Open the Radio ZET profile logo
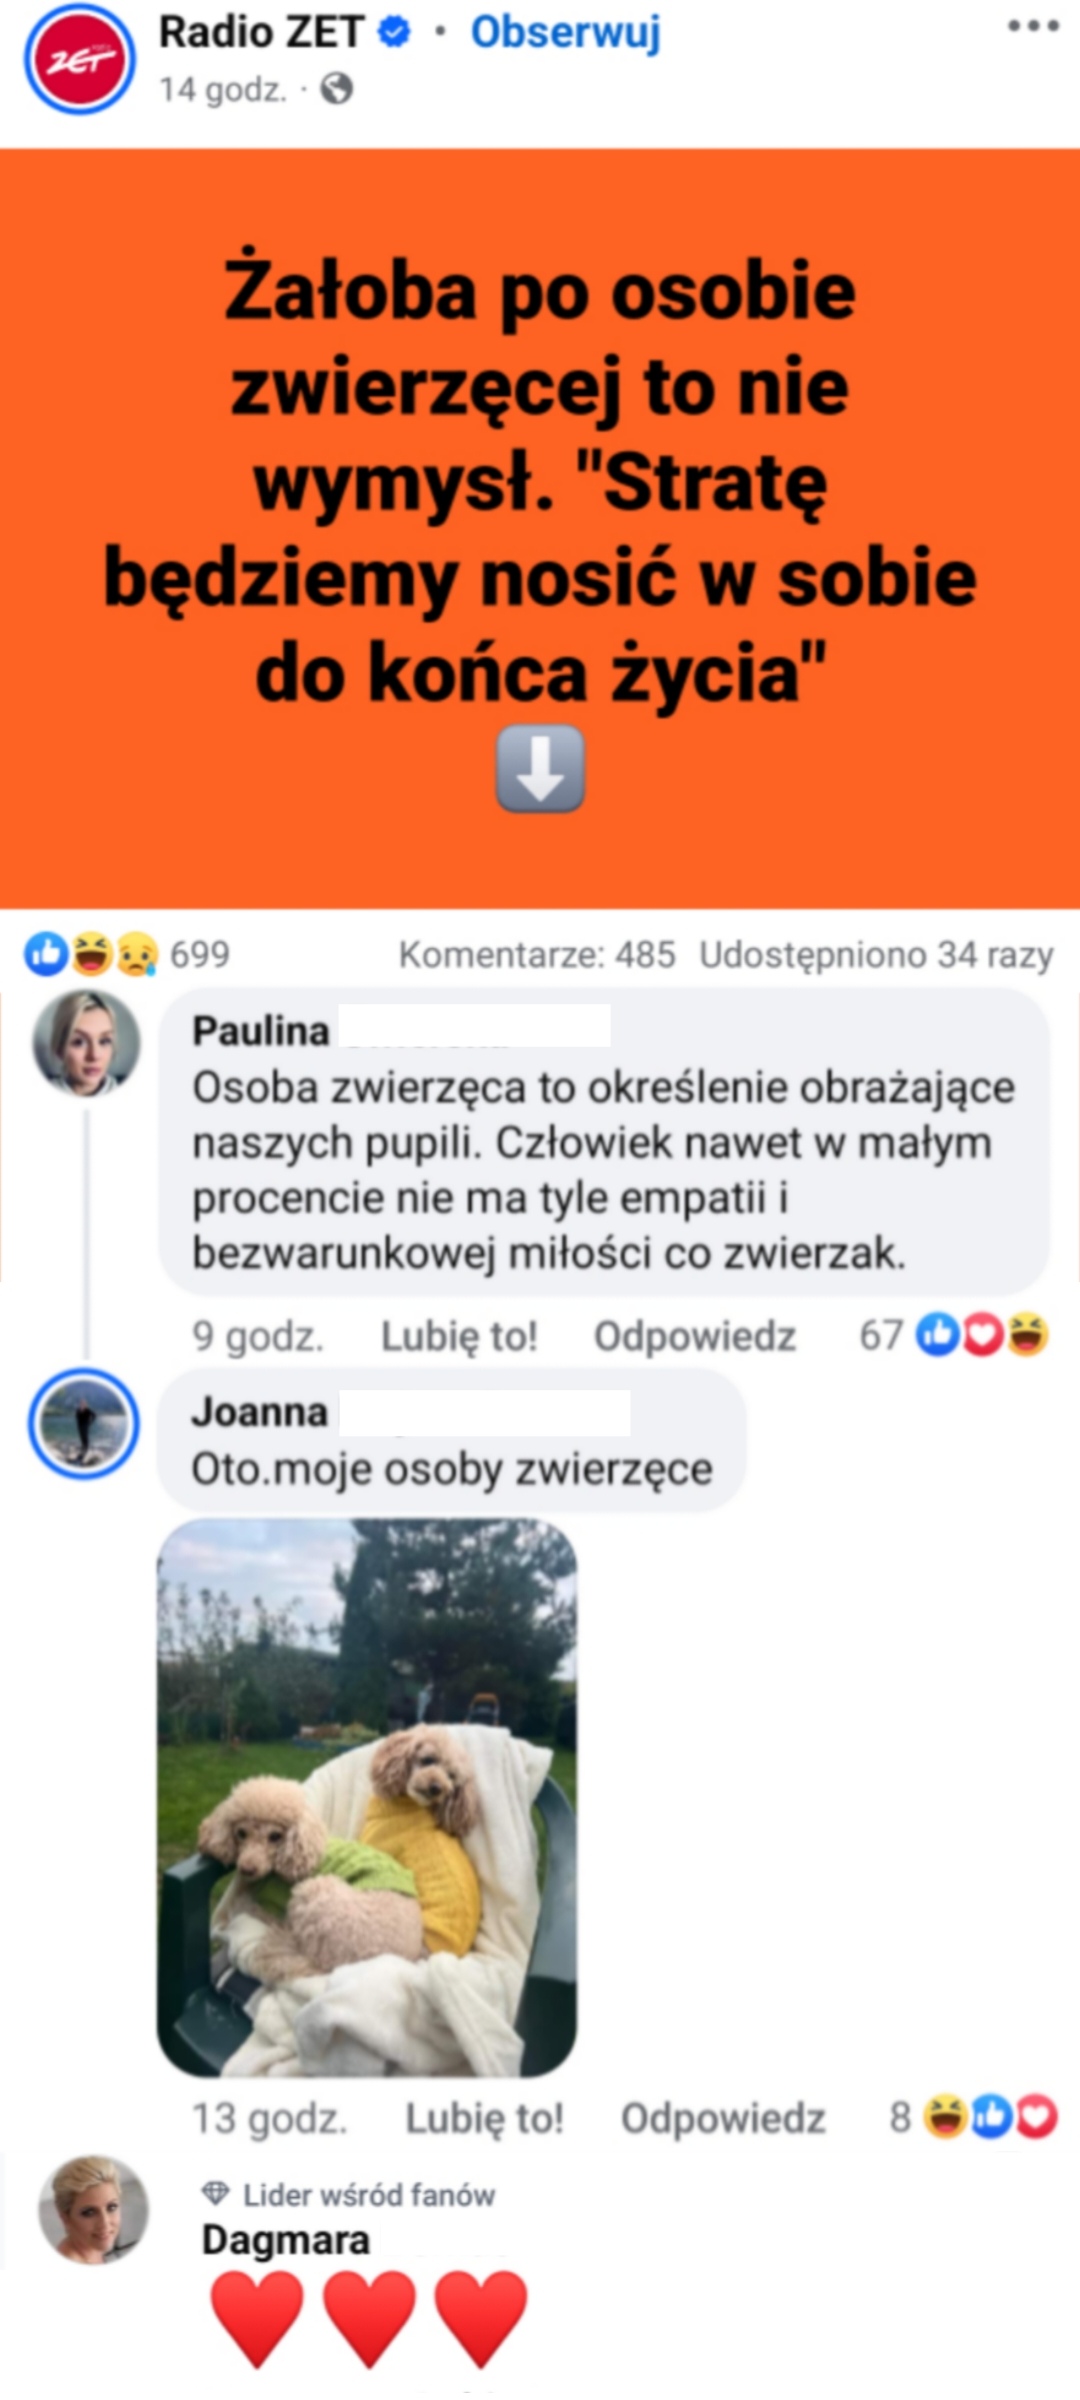Screen dimensions: 1080x2400 pos(79,58)
